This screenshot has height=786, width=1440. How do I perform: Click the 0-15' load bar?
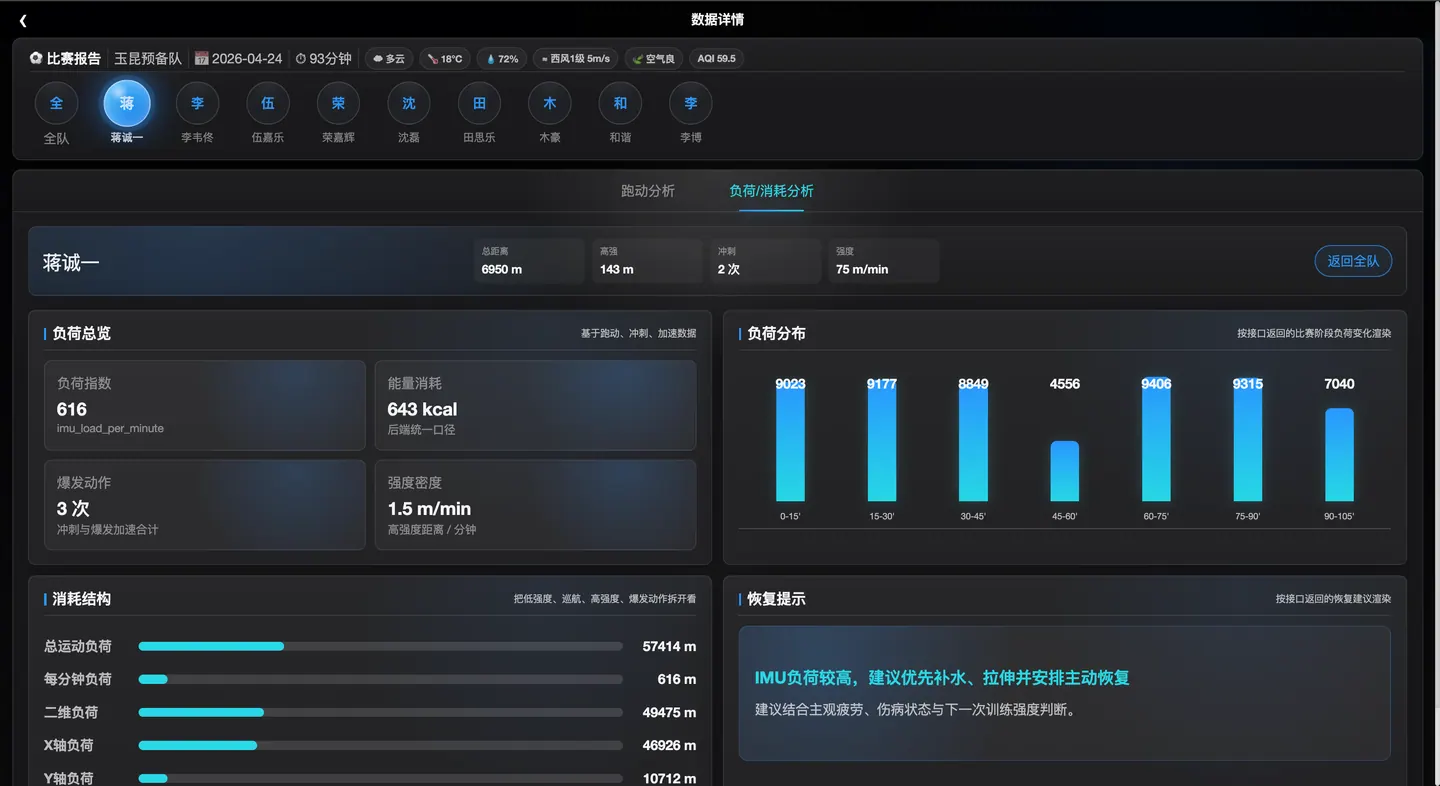(790, 443)
